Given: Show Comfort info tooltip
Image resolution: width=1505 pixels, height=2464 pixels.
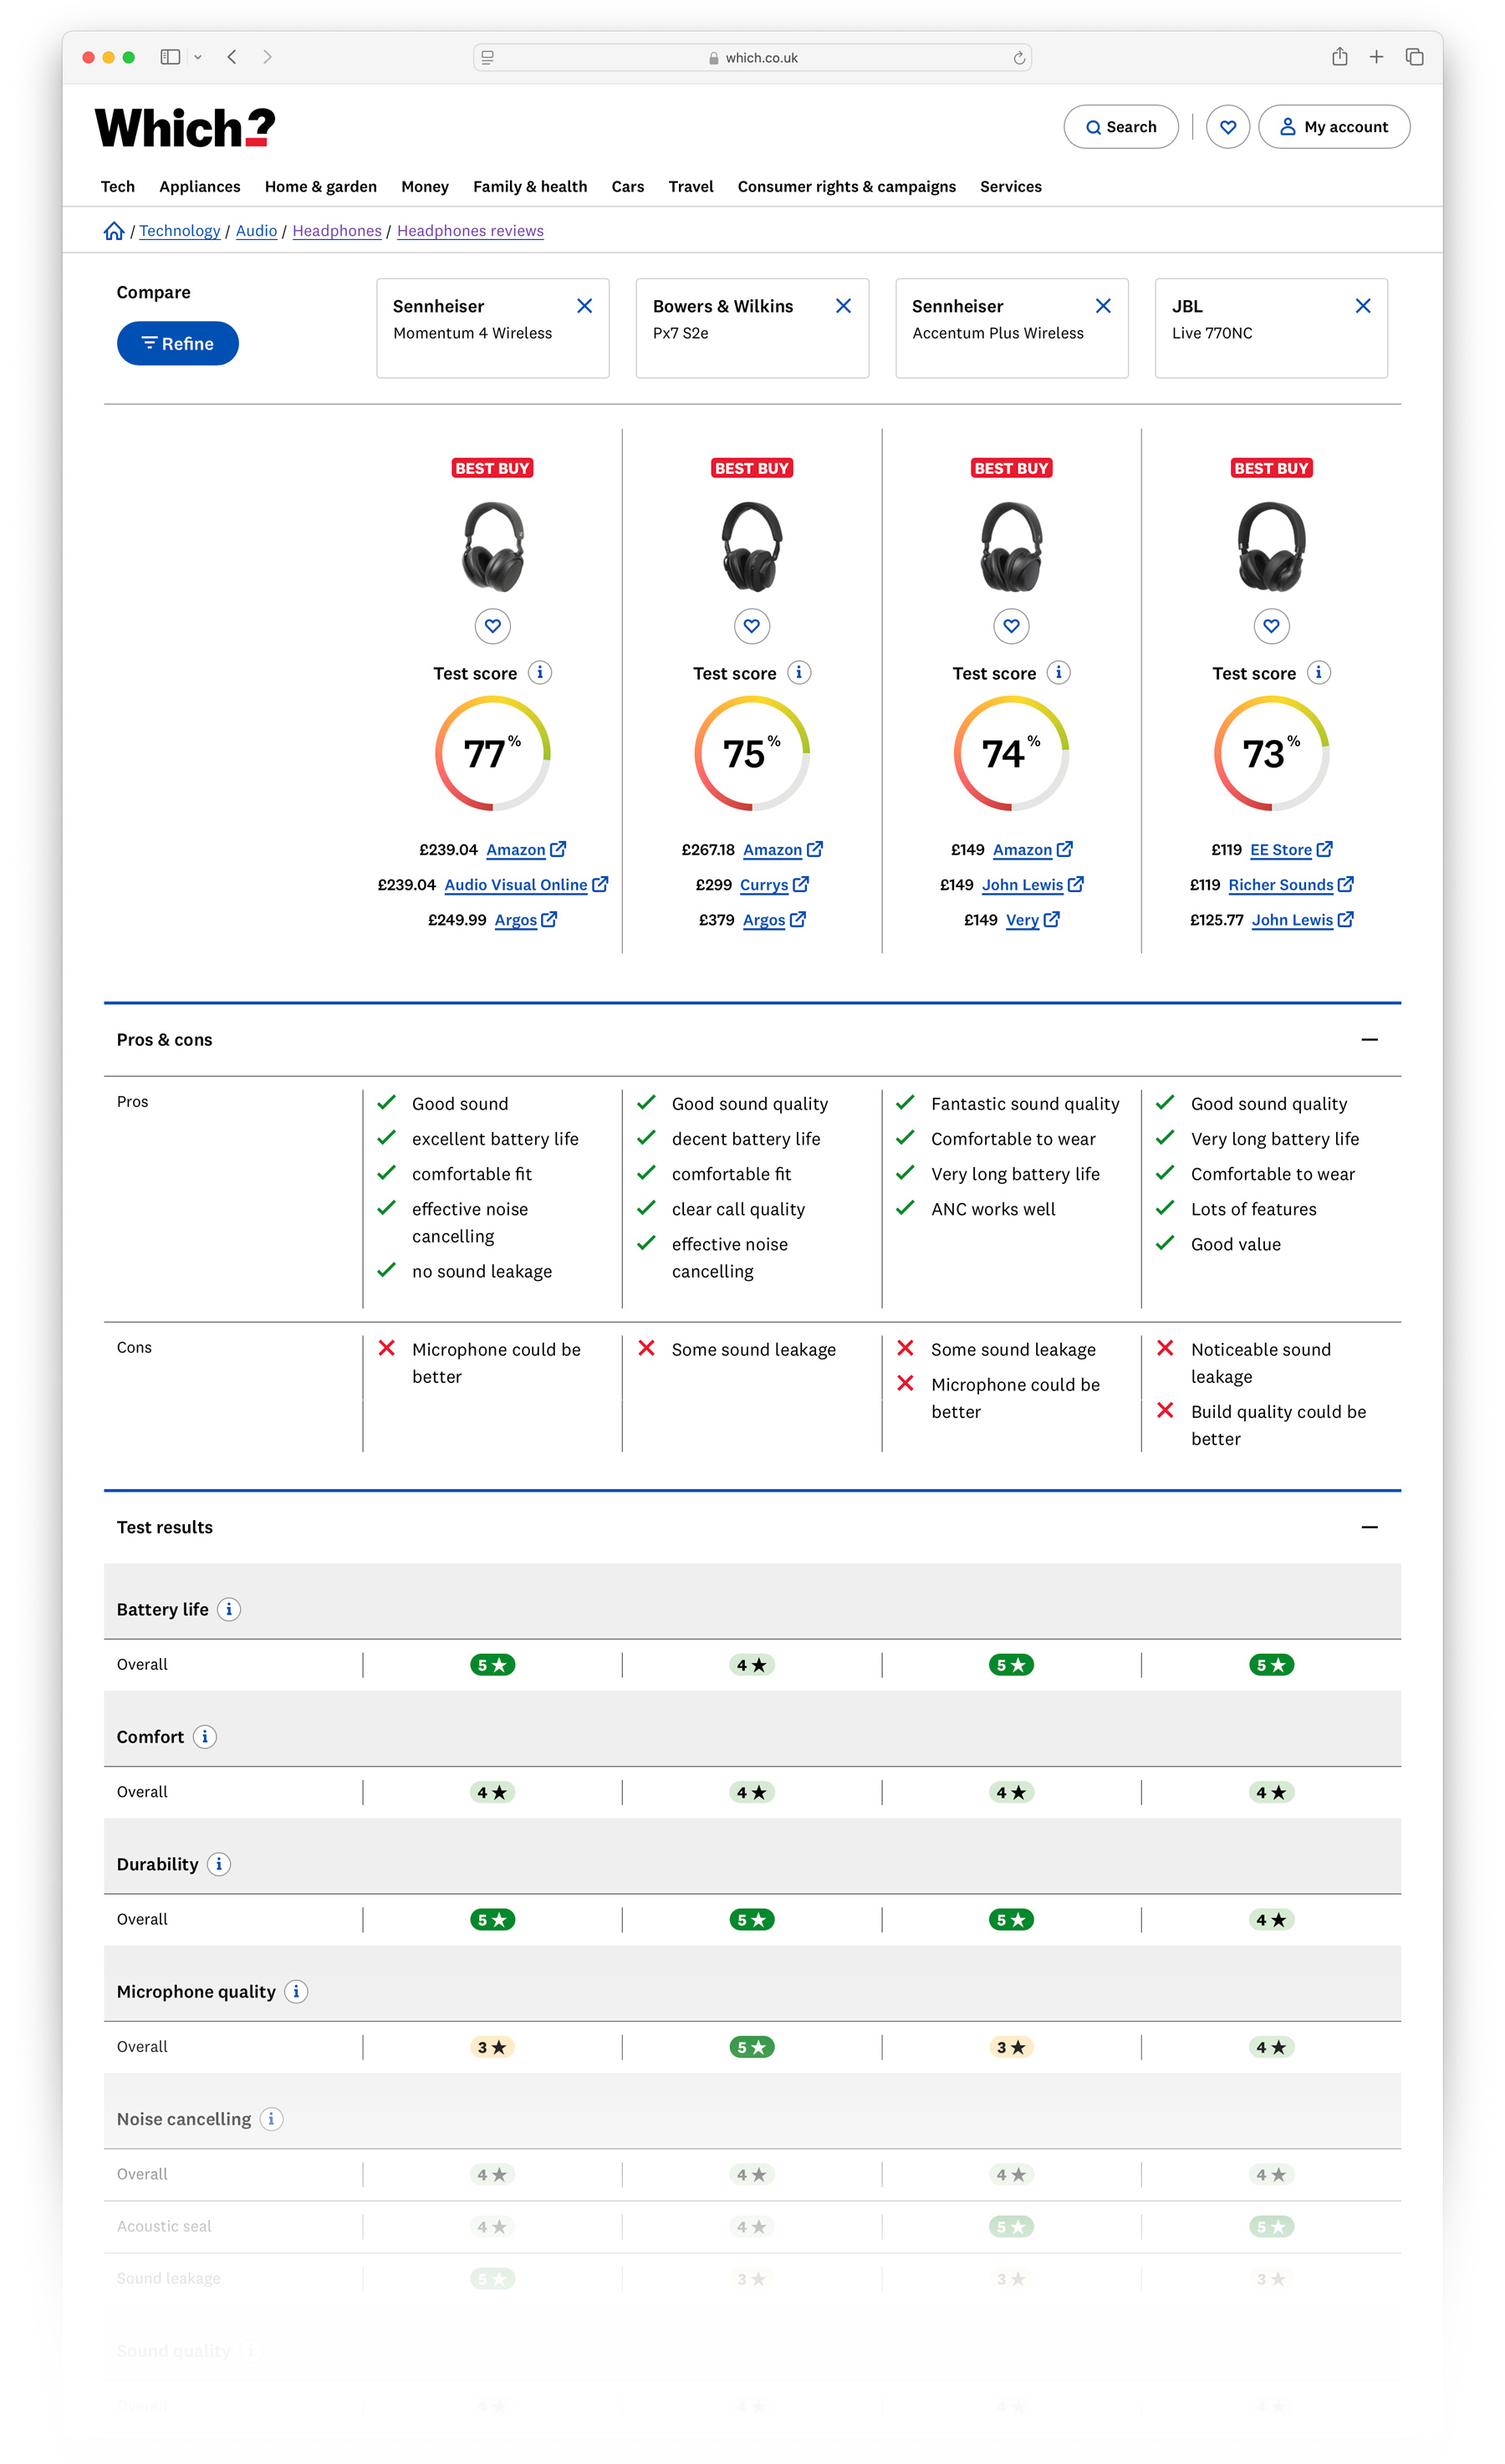Looking at the screenshot, I should point(205,1737).
